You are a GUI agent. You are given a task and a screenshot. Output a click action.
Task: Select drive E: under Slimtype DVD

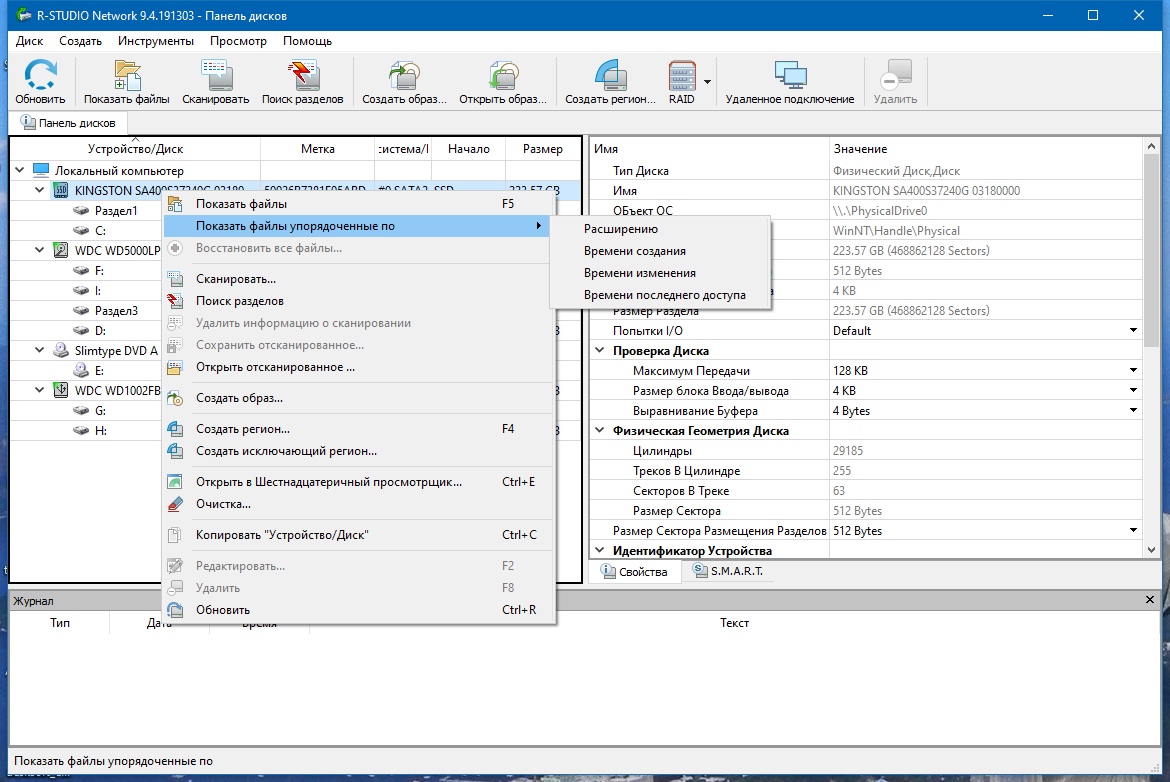99,371
